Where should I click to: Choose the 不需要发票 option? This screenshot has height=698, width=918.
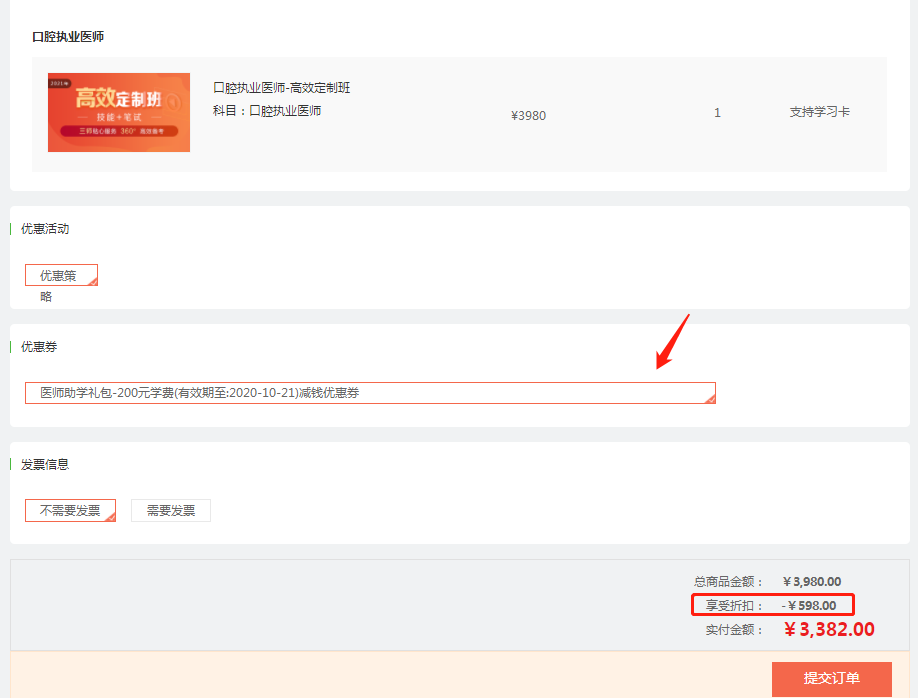pos(69,510)
